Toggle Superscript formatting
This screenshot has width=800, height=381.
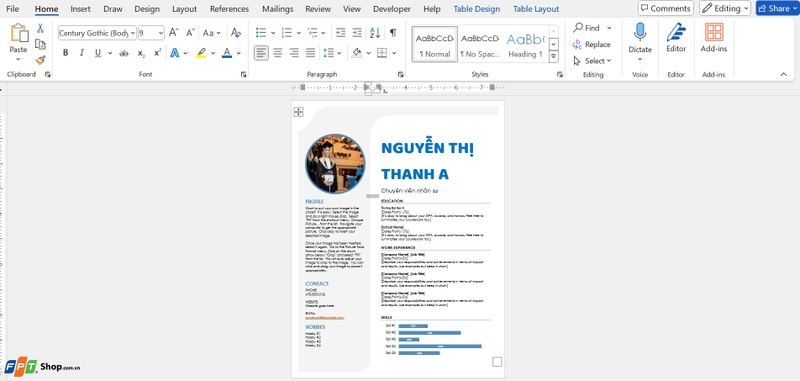[x=158, y=53]
